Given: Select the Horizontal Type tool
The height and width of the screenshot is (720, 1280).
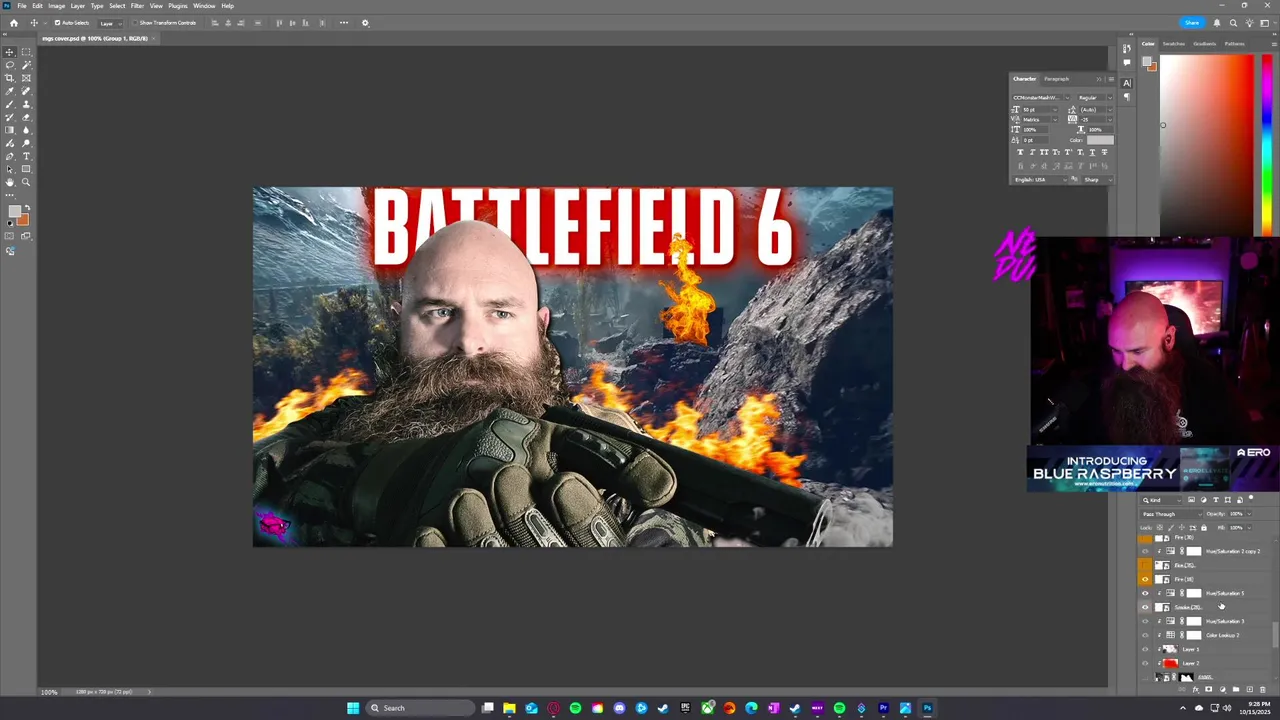Looking at the screenshot, I should click(26, 156).
